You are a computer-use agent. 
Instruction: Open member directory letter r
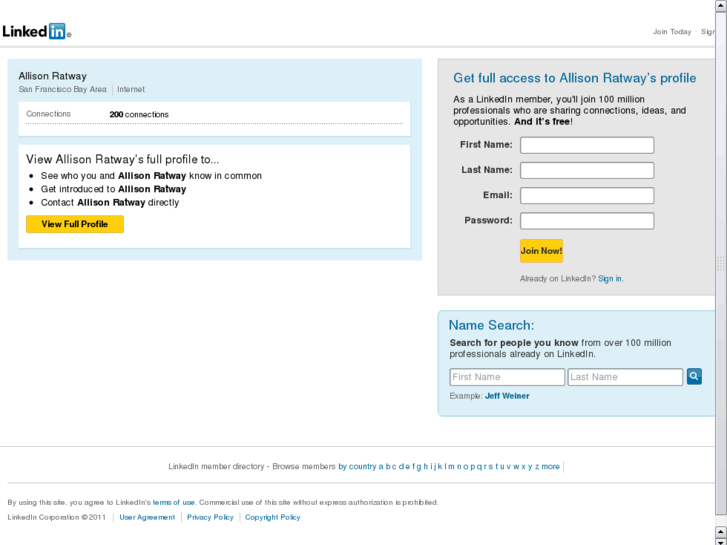tap(485, 467)
